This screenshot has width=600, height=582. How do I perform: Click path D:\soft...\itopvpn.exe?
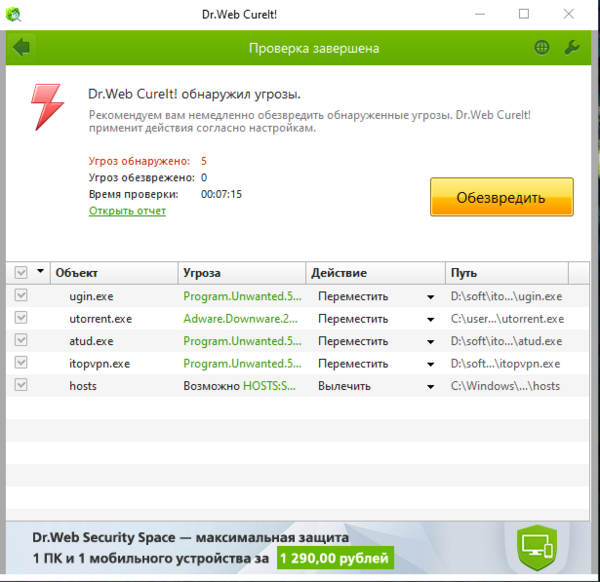[505, 364]
